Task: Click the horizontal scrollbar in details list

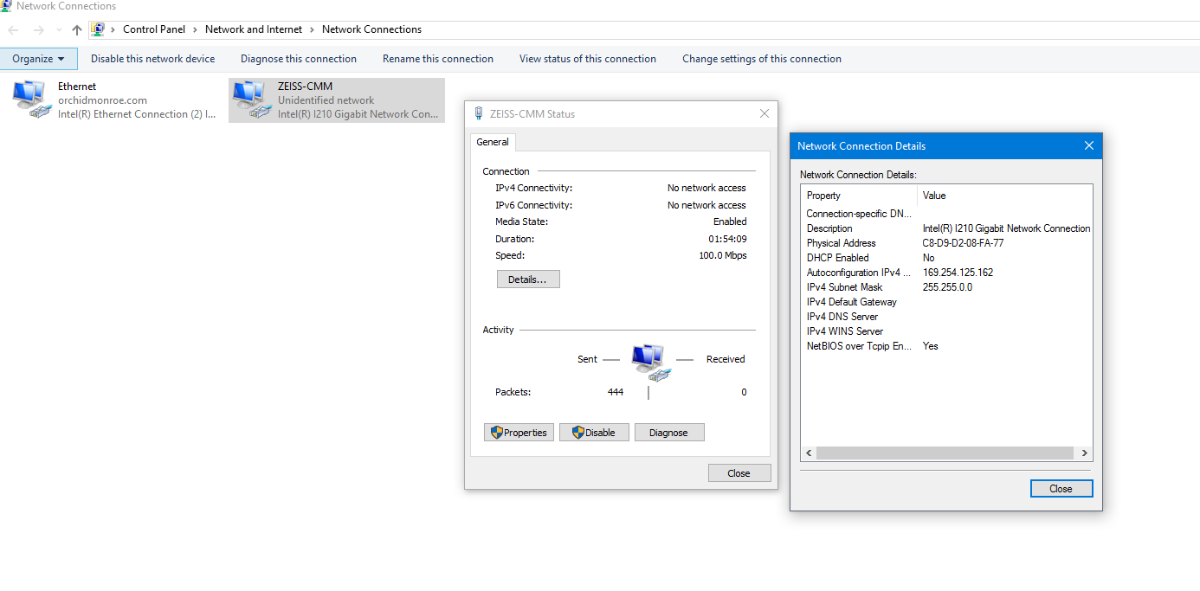Action: coord(945,453)
